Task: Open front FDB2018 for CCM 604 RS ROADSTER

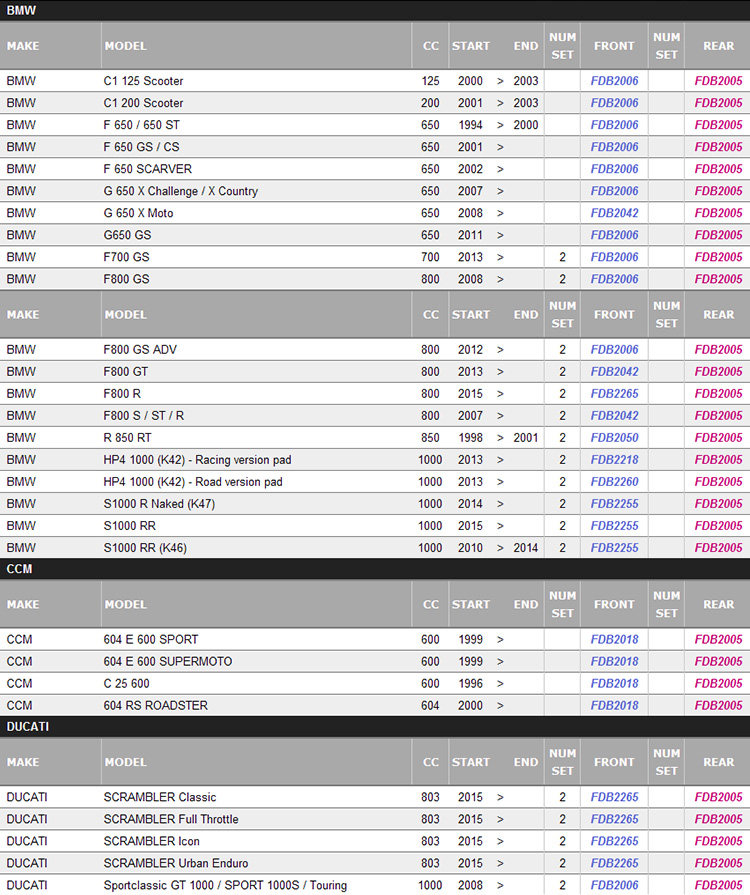Action: (614, 705)
